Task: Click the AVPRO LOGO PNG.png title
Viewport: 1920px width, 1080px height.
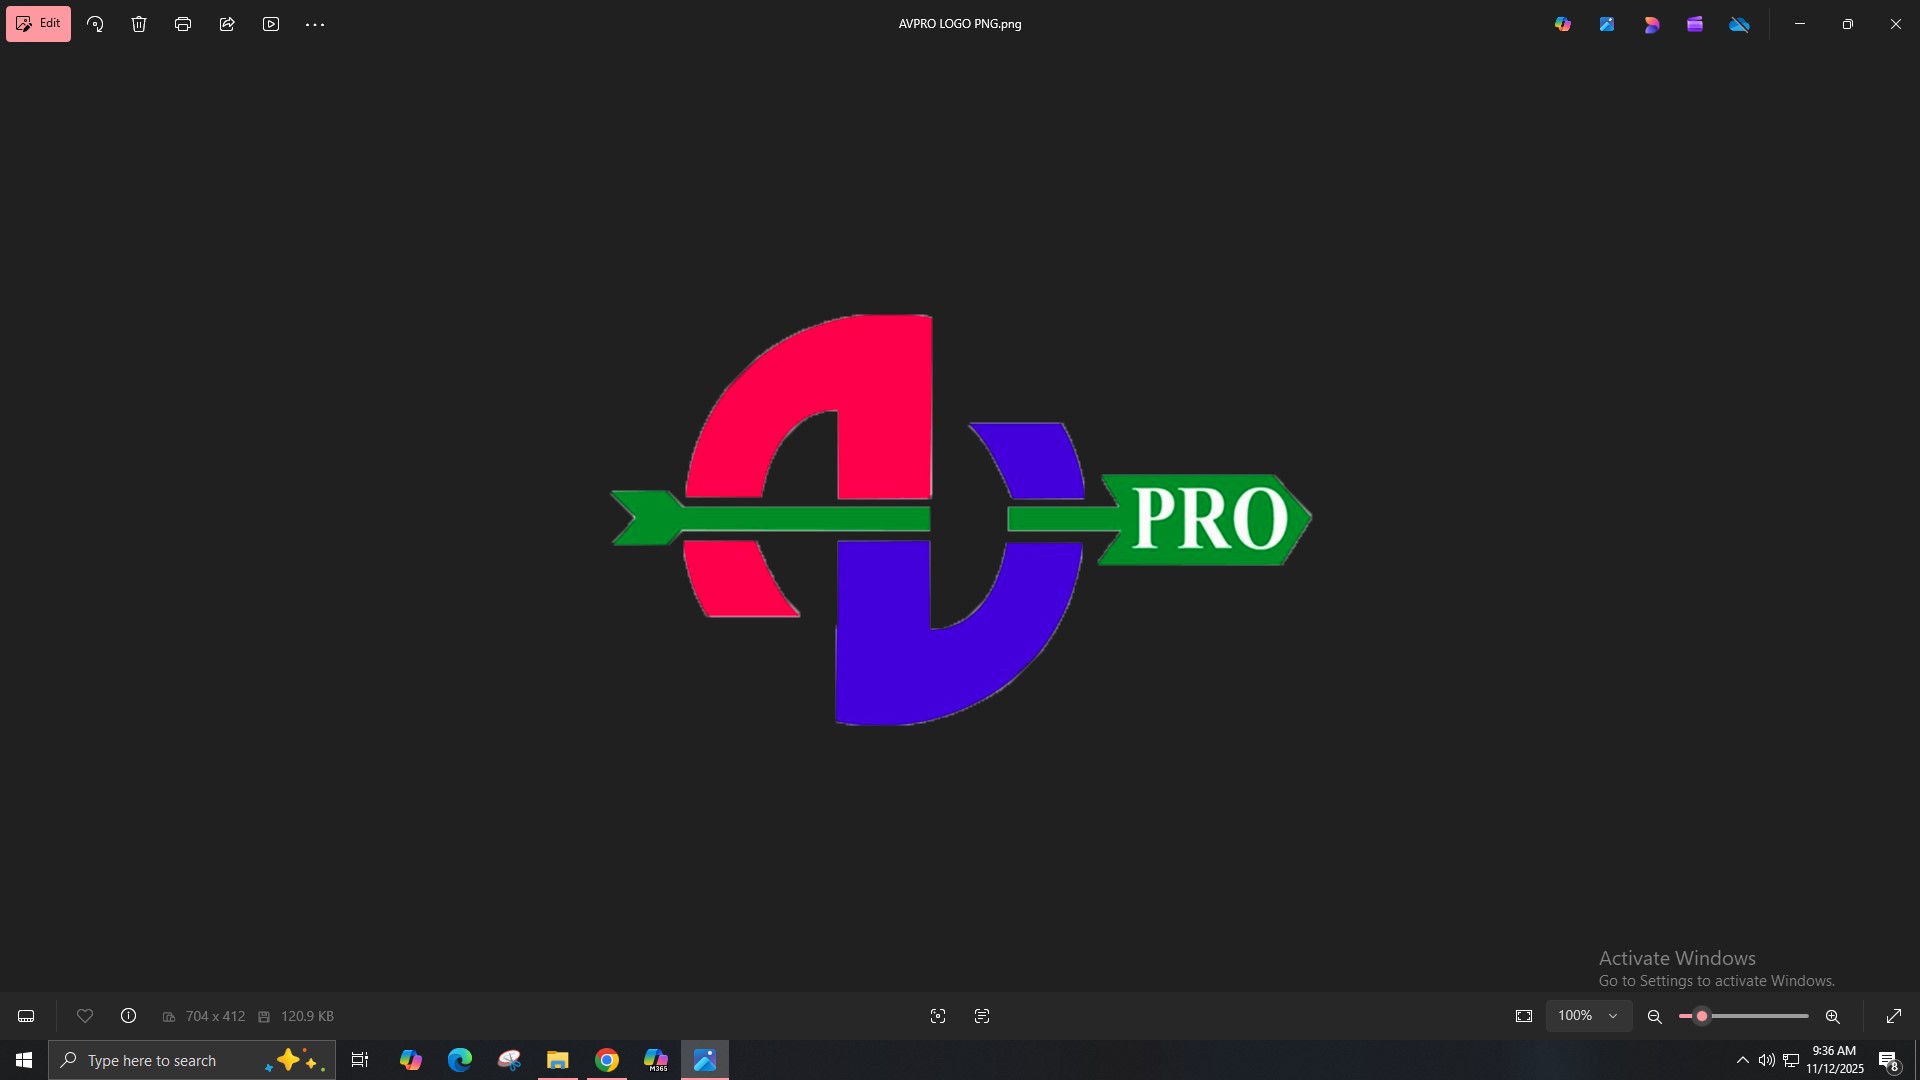Action: 960,24
